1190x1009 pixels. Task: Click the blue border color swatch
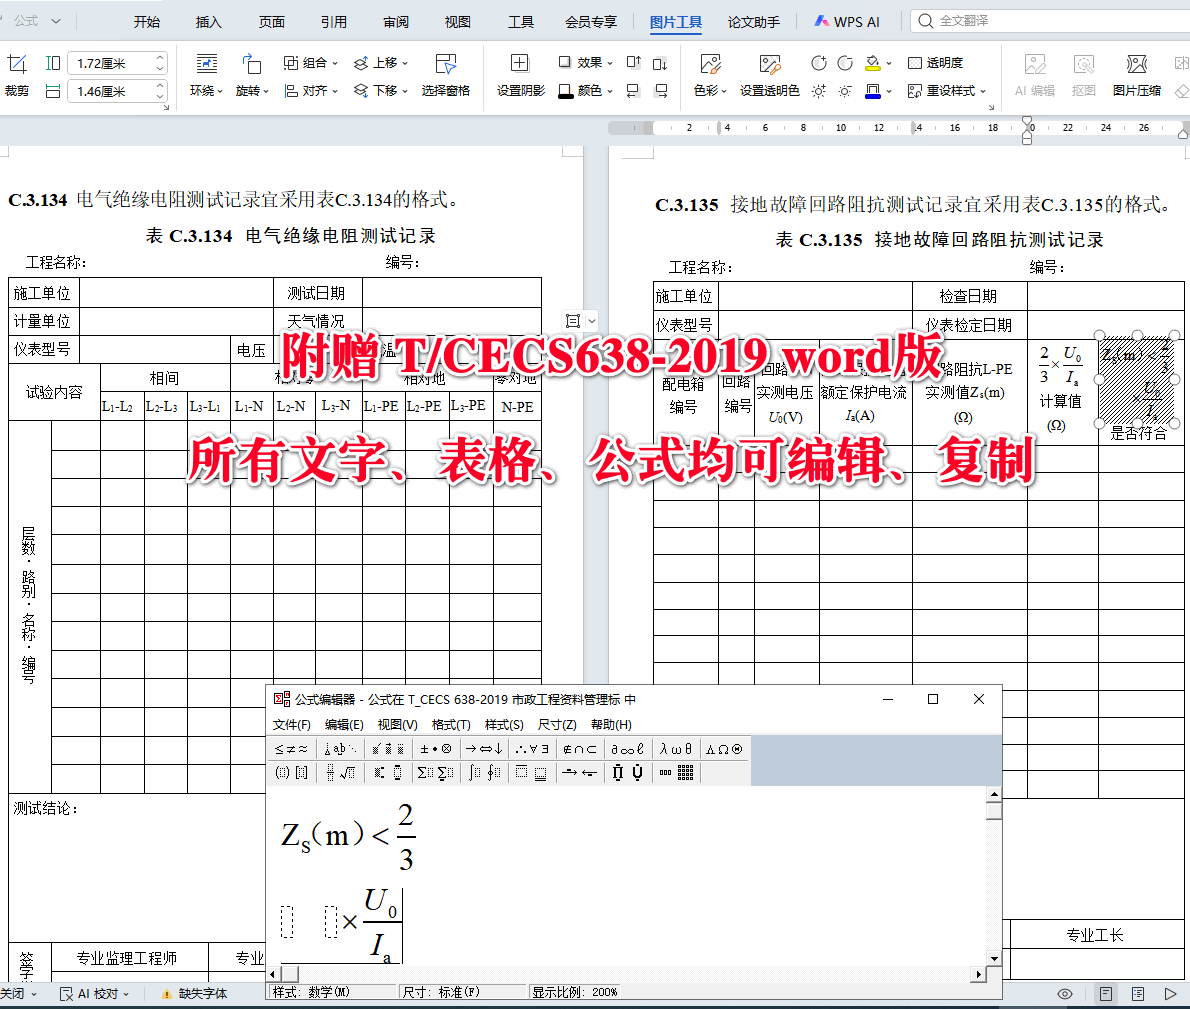(x=873, y=91)
